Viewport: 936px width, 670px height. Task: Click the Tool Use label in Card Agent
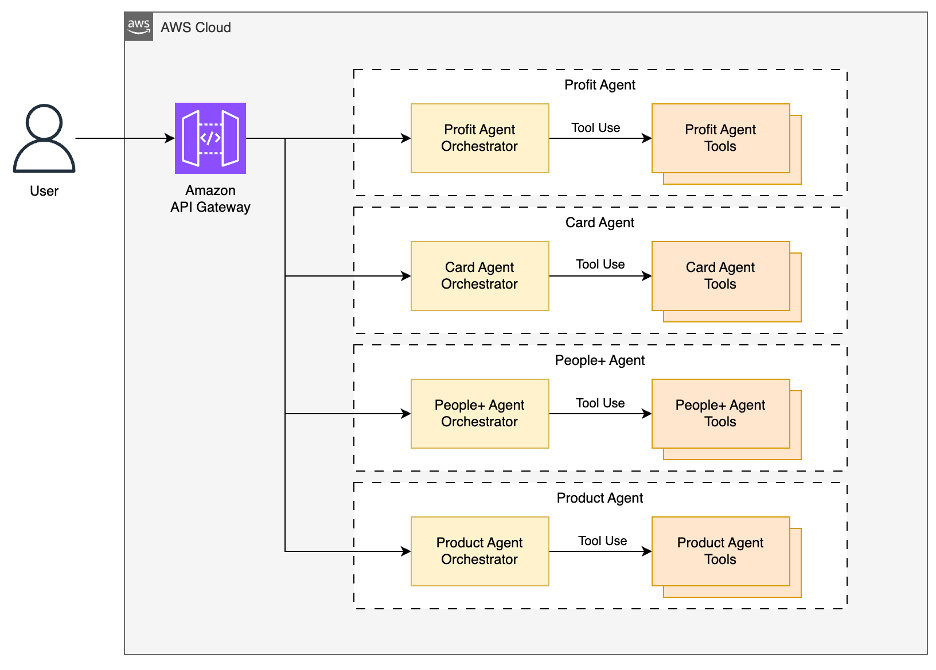[601, 265]
